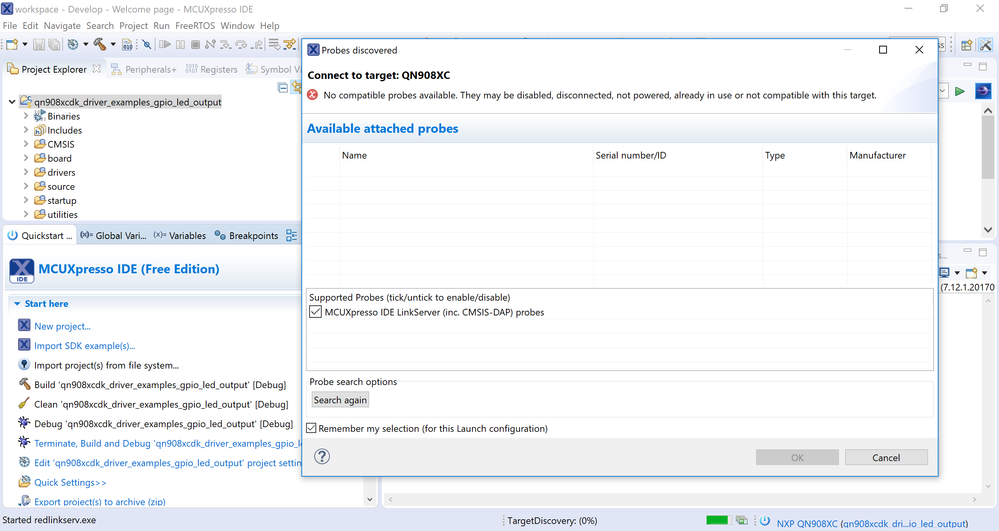The height and width of the screenshot is (531, 999).
Task: Select the startup folder in Project Explorer
Action: point(62,201)
